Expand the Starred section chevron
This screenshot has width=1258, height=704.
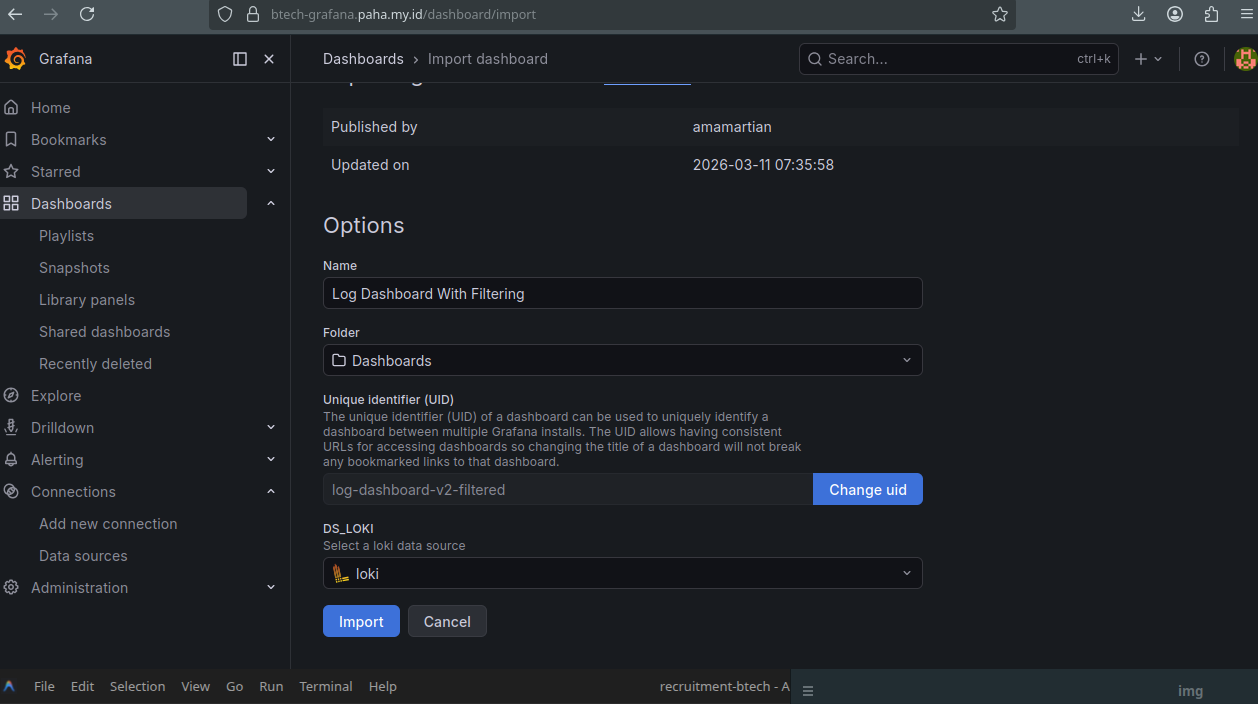click(x=271, y=171)
